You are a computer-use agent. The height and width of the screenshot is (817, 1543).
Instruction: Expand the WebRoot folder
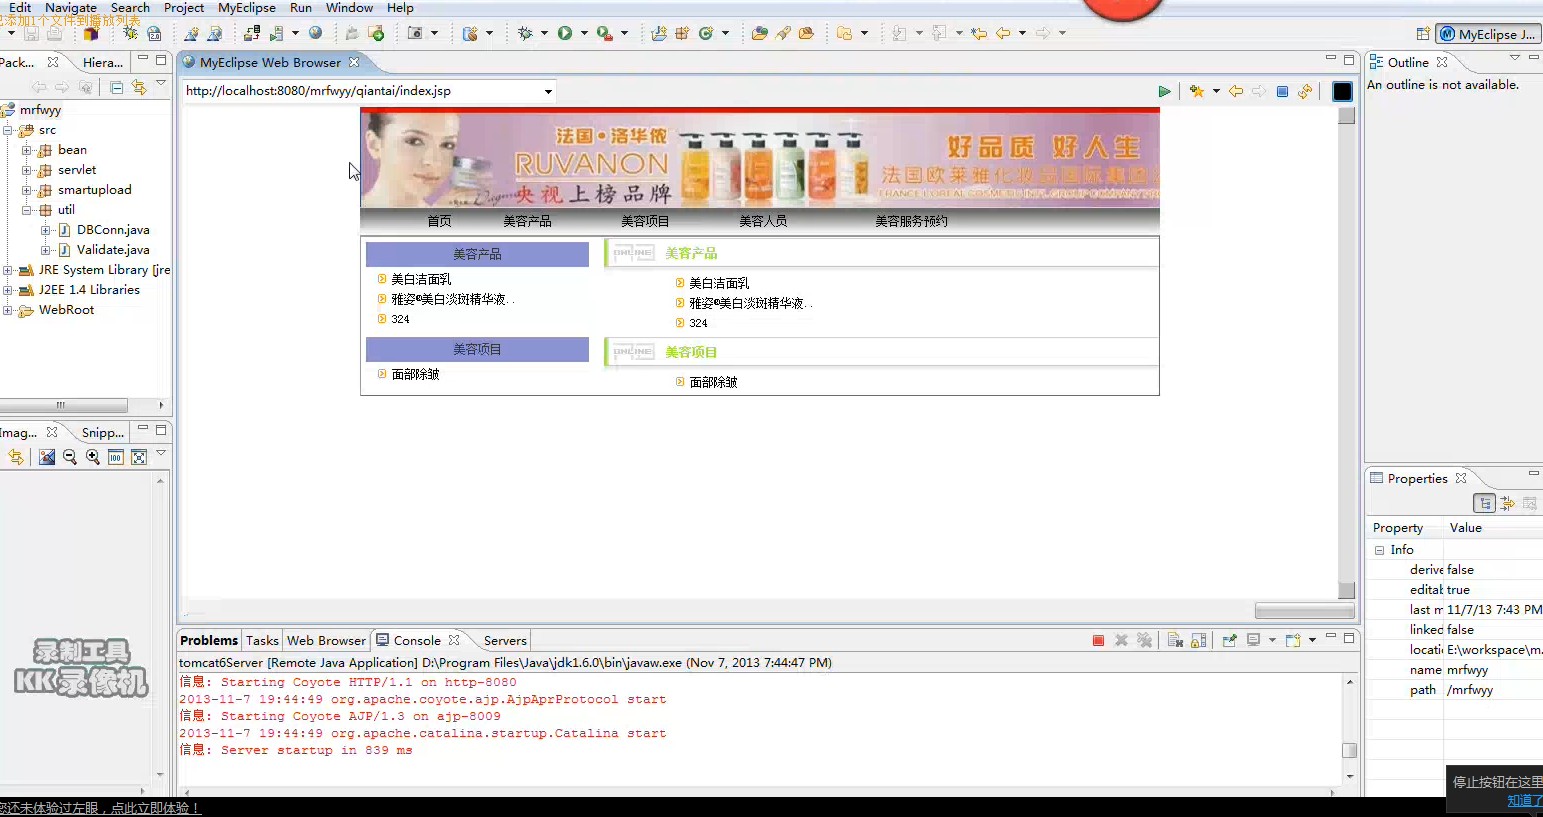click(x=8, y=310)
